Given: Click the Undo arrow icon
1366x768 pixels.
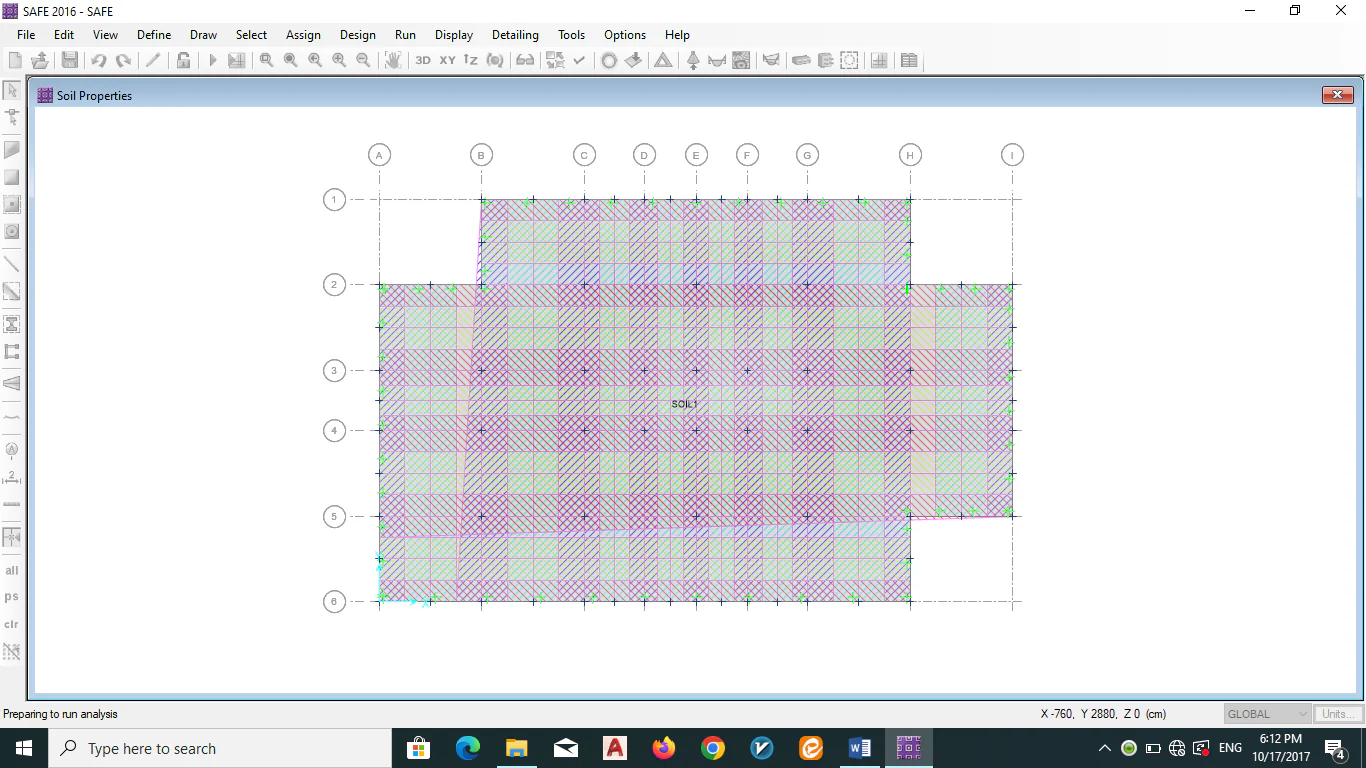Looking at the screenshot, I should 98,60.
